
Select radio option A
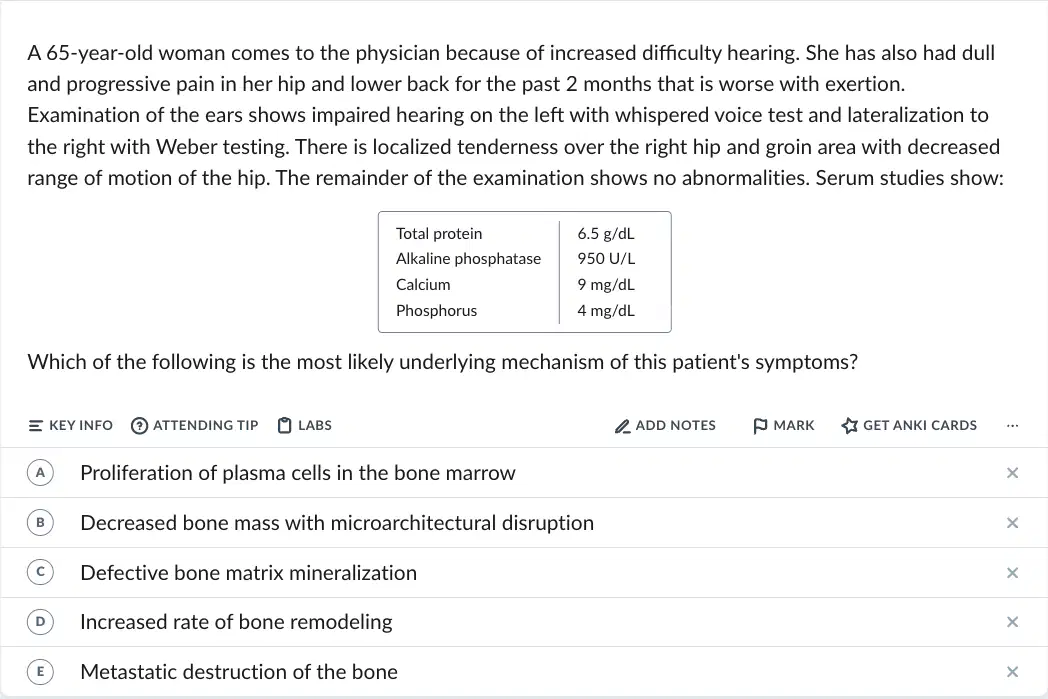tap(40, 473)
